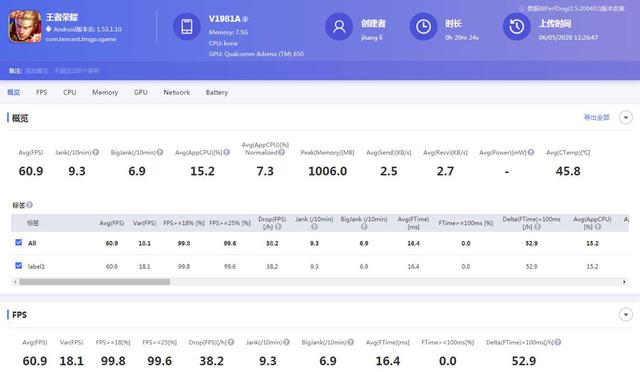Open help icon beside Avg(Power)[mW]

531,152
